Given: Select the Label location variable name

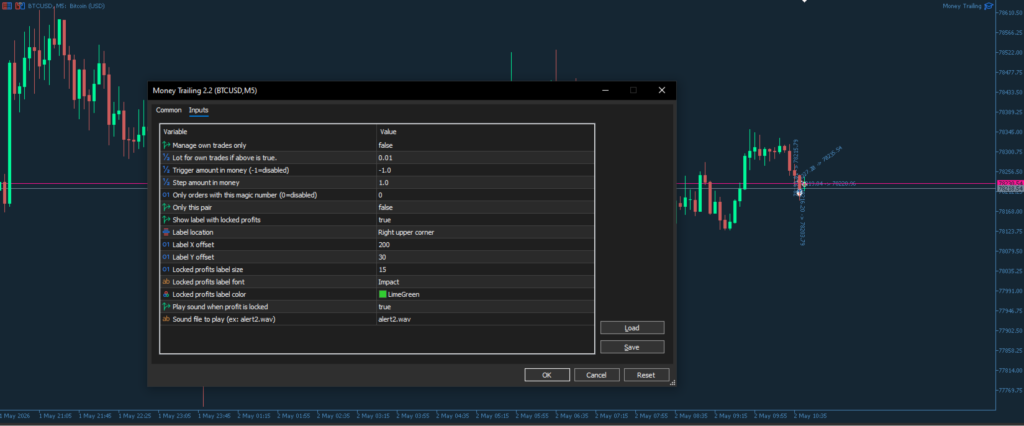Looking at the screenshot, I should [193, 232].
